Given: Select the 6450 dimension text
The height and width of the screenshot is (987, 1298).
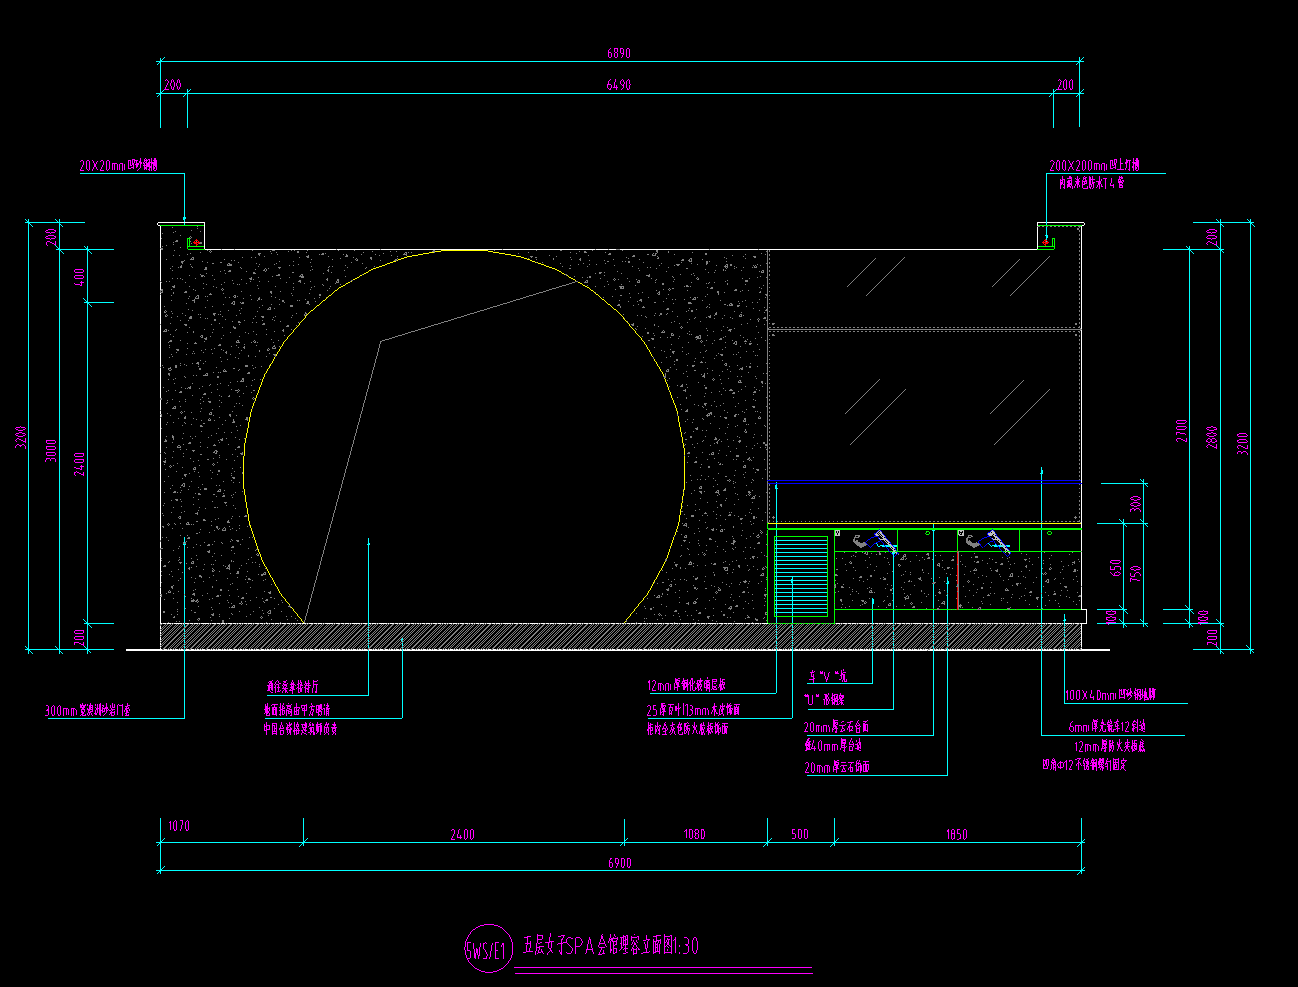Looking at the screenshot, I should 619,85.
